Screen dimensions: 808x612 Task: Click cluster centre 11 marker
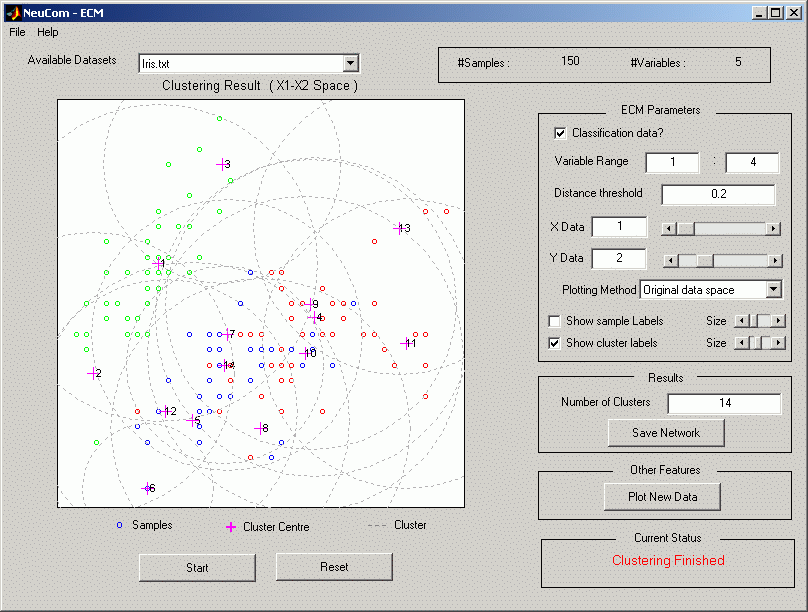406,343
